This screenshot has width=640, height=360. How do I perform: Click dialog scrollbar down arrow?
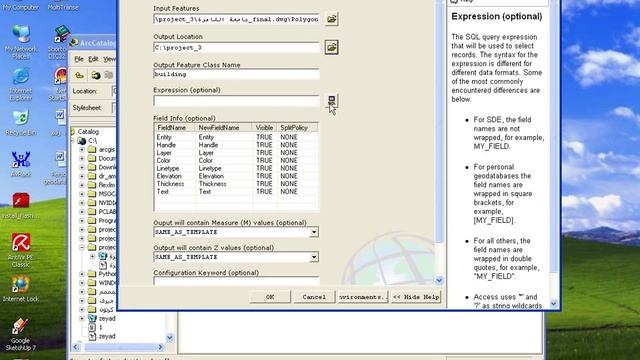[439, 280]
